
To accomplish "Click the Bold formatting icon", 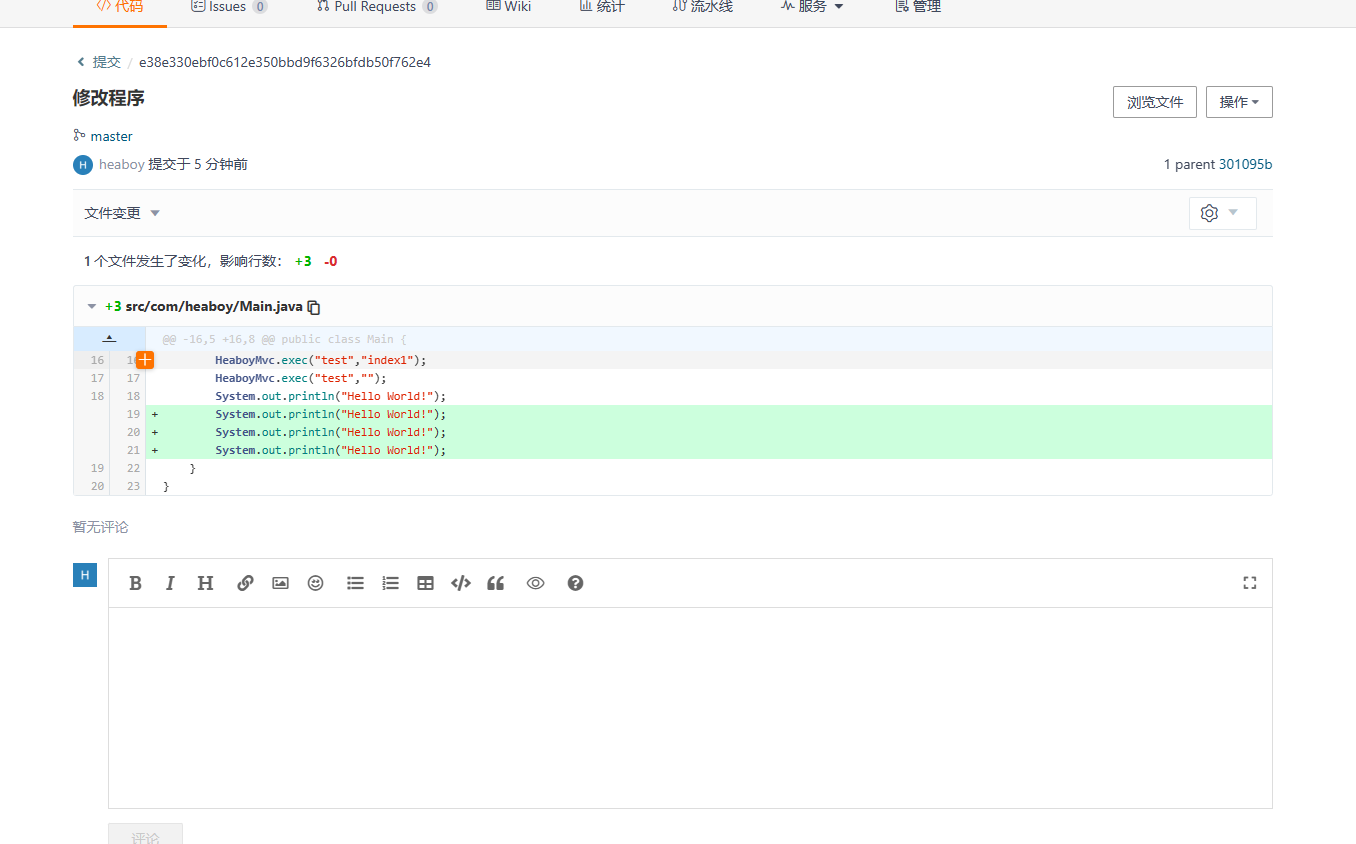I will pos(136,583).
